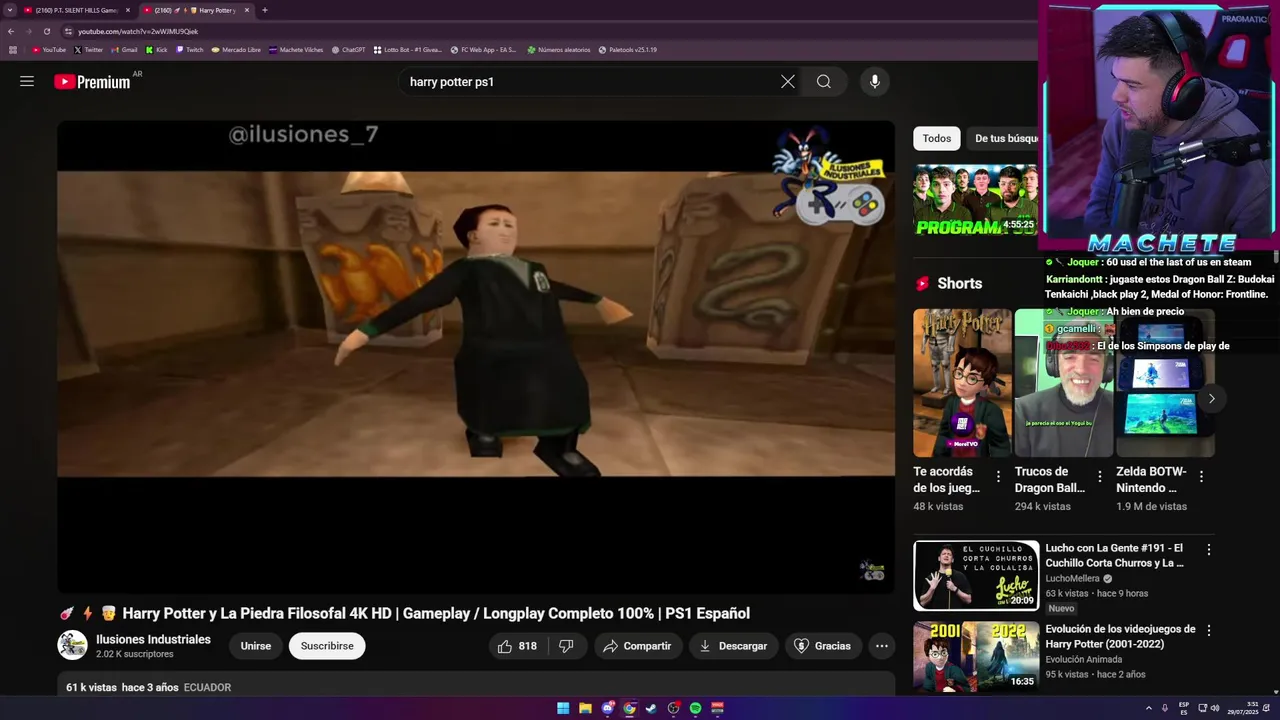Open Discord from the taskbar

click(x=607, y=708)
